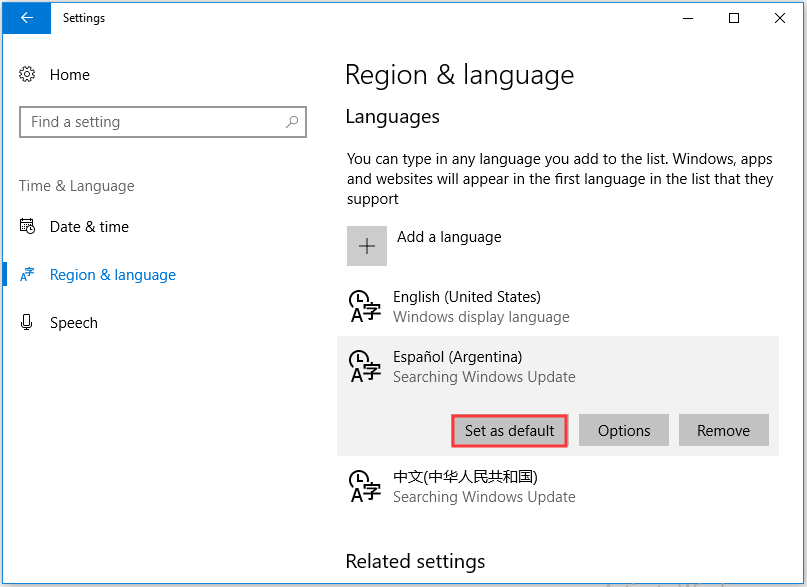807x587 pixels.
Task: Remove the Español (Argentina) language
Action: point(723,431)
